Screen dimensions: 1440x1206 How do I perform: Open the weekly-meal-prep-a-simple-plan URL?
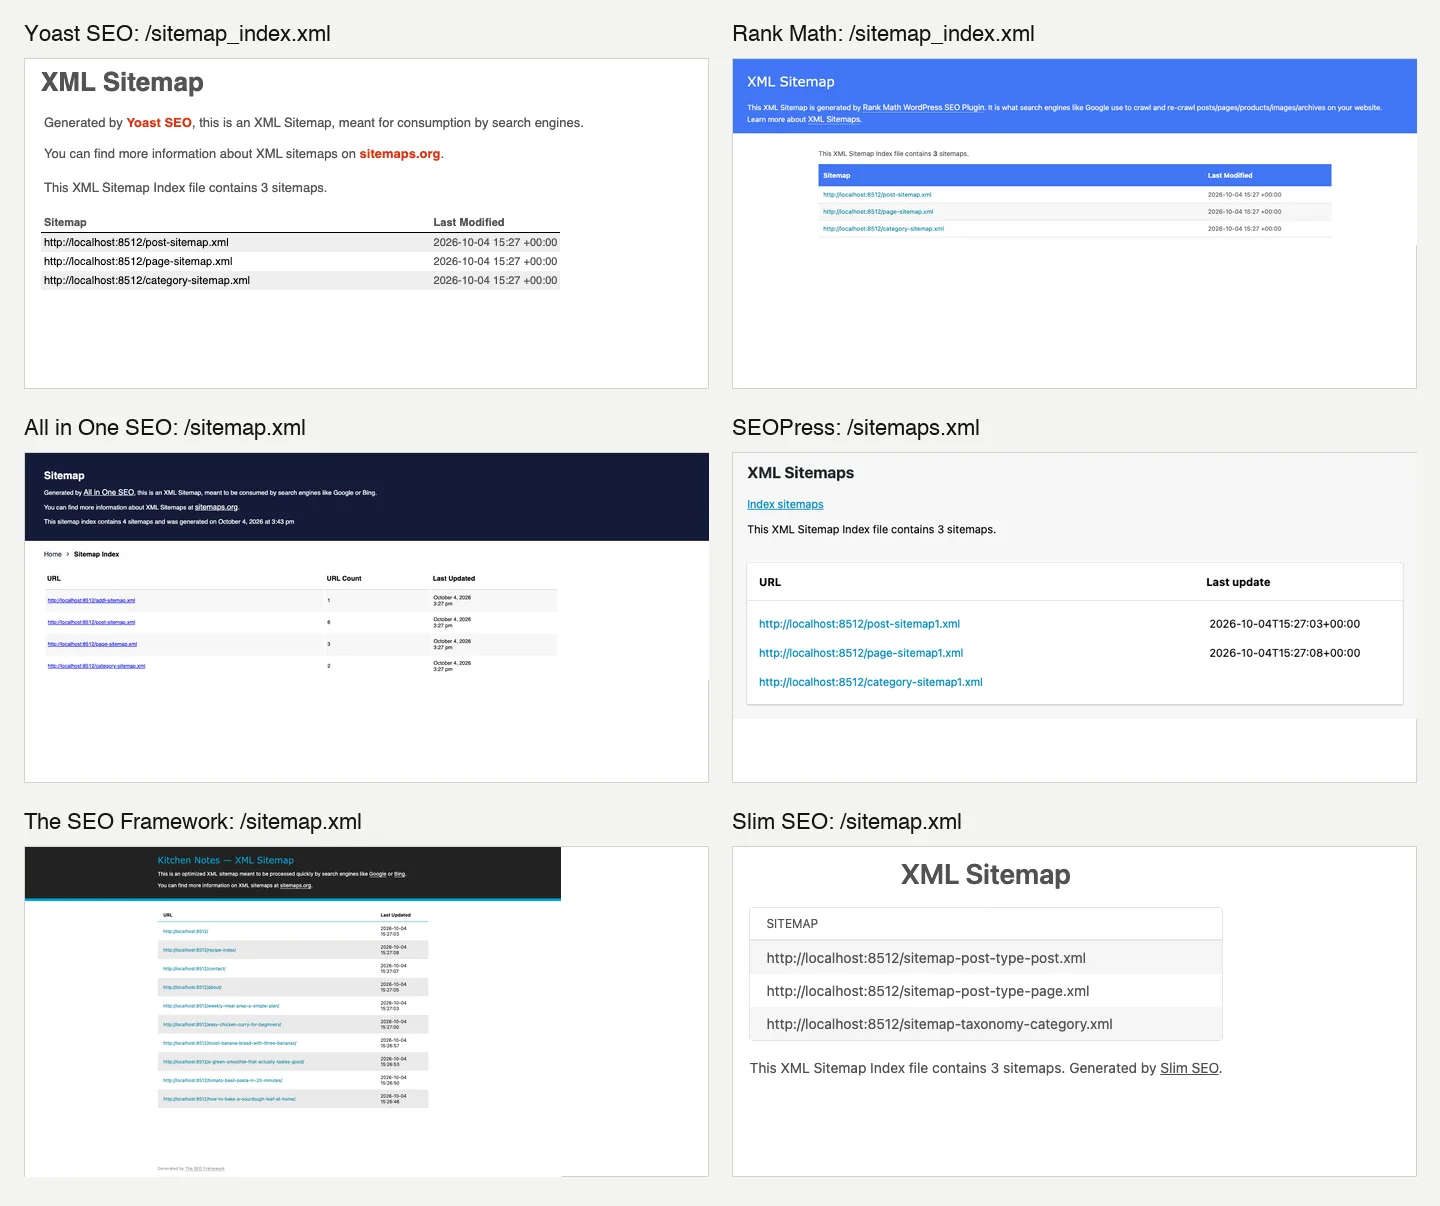(222, 1006)
